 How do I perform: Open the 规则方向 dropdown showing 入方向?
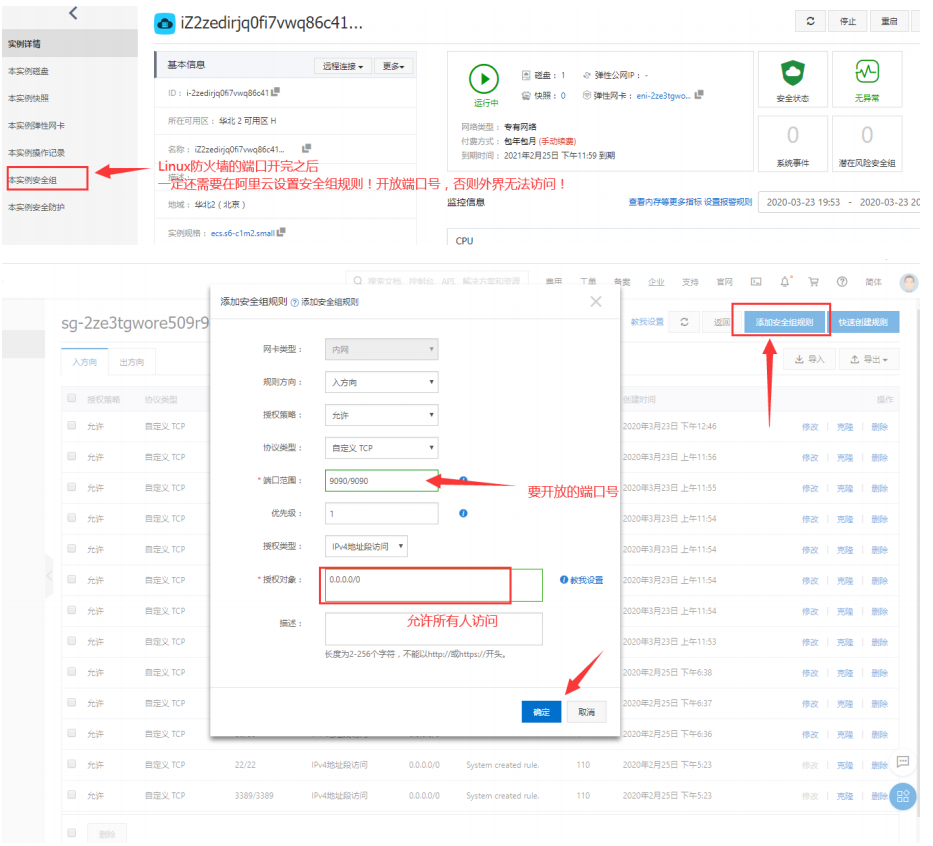(382, 382)
